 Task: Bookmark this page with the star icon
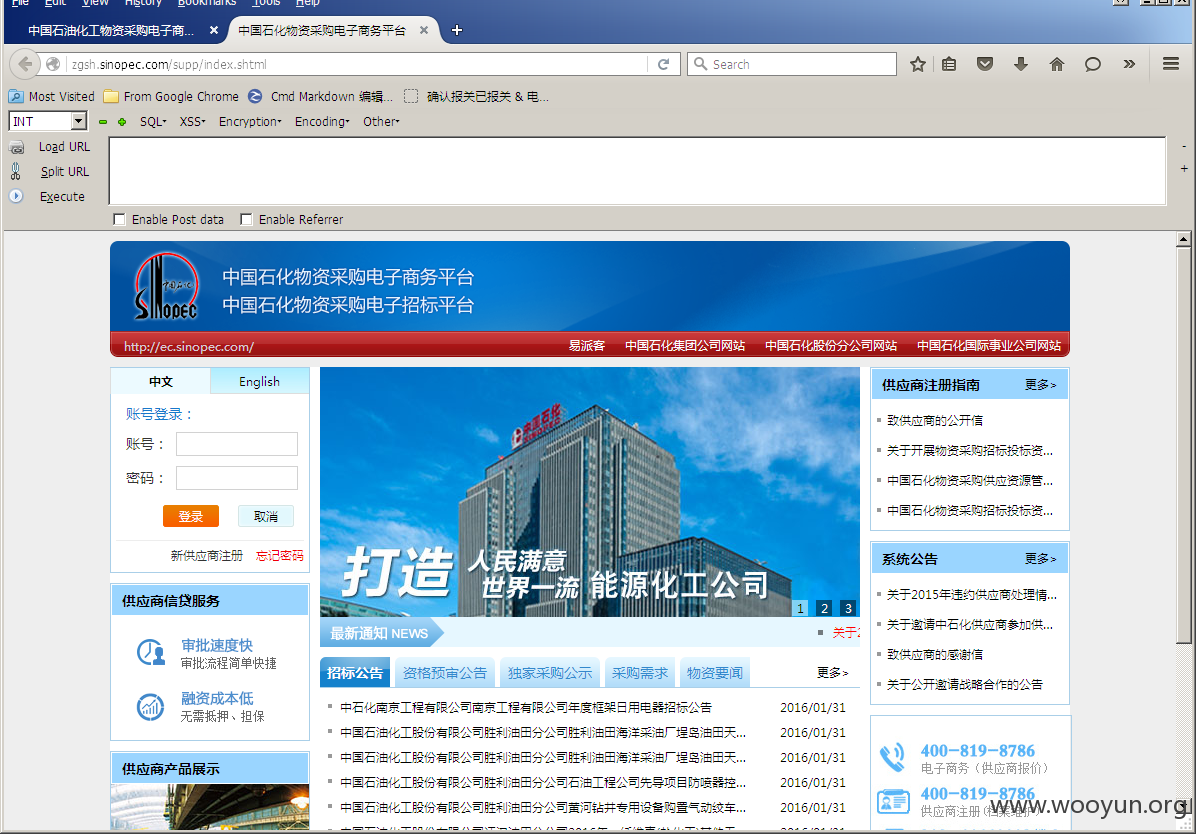(x=918, y=64)
